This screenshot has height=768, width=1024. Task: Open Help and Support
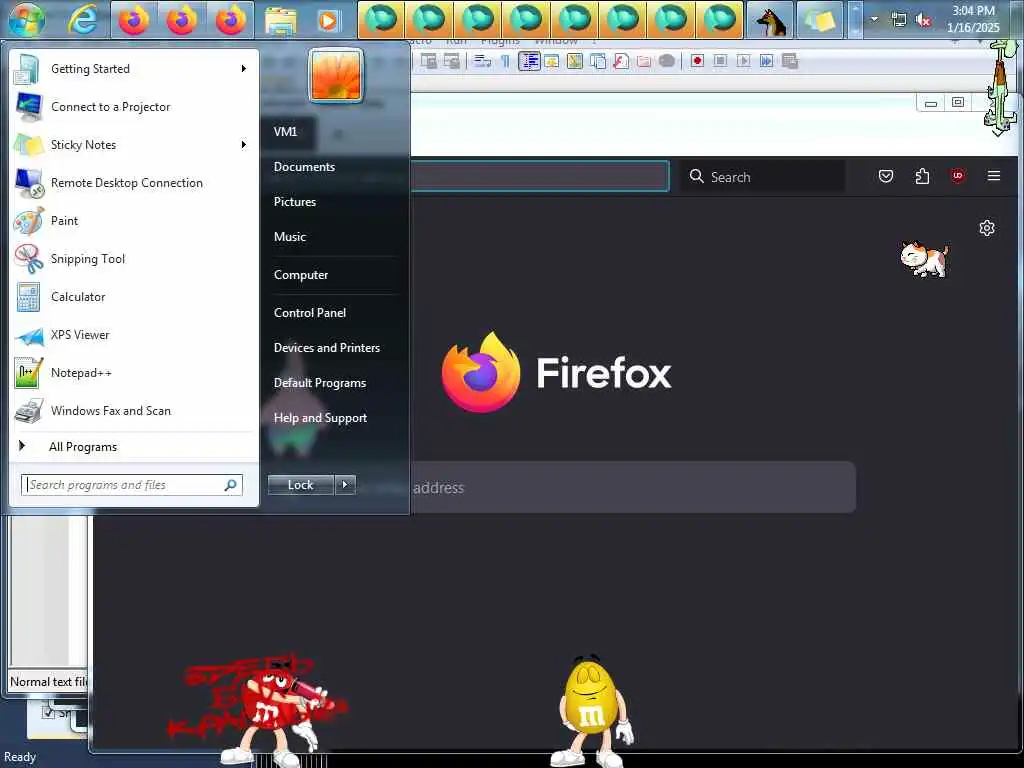tap(320, 418)
